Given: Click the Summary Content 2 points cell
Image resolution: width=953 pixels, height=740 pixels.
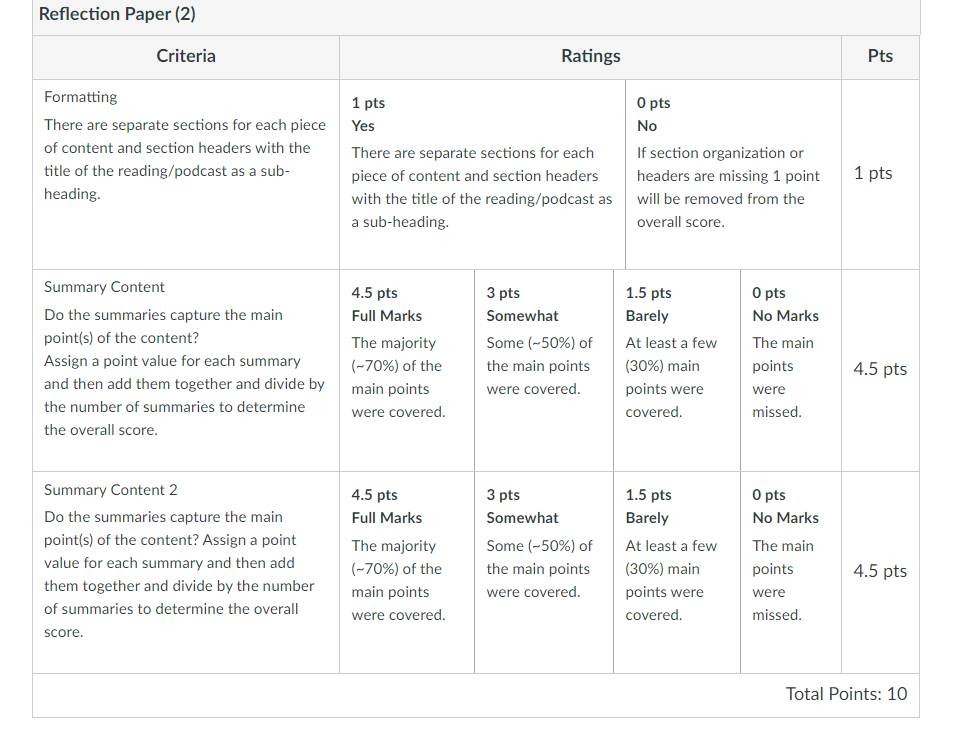Looking at the screenshot, I should [880, 571].
